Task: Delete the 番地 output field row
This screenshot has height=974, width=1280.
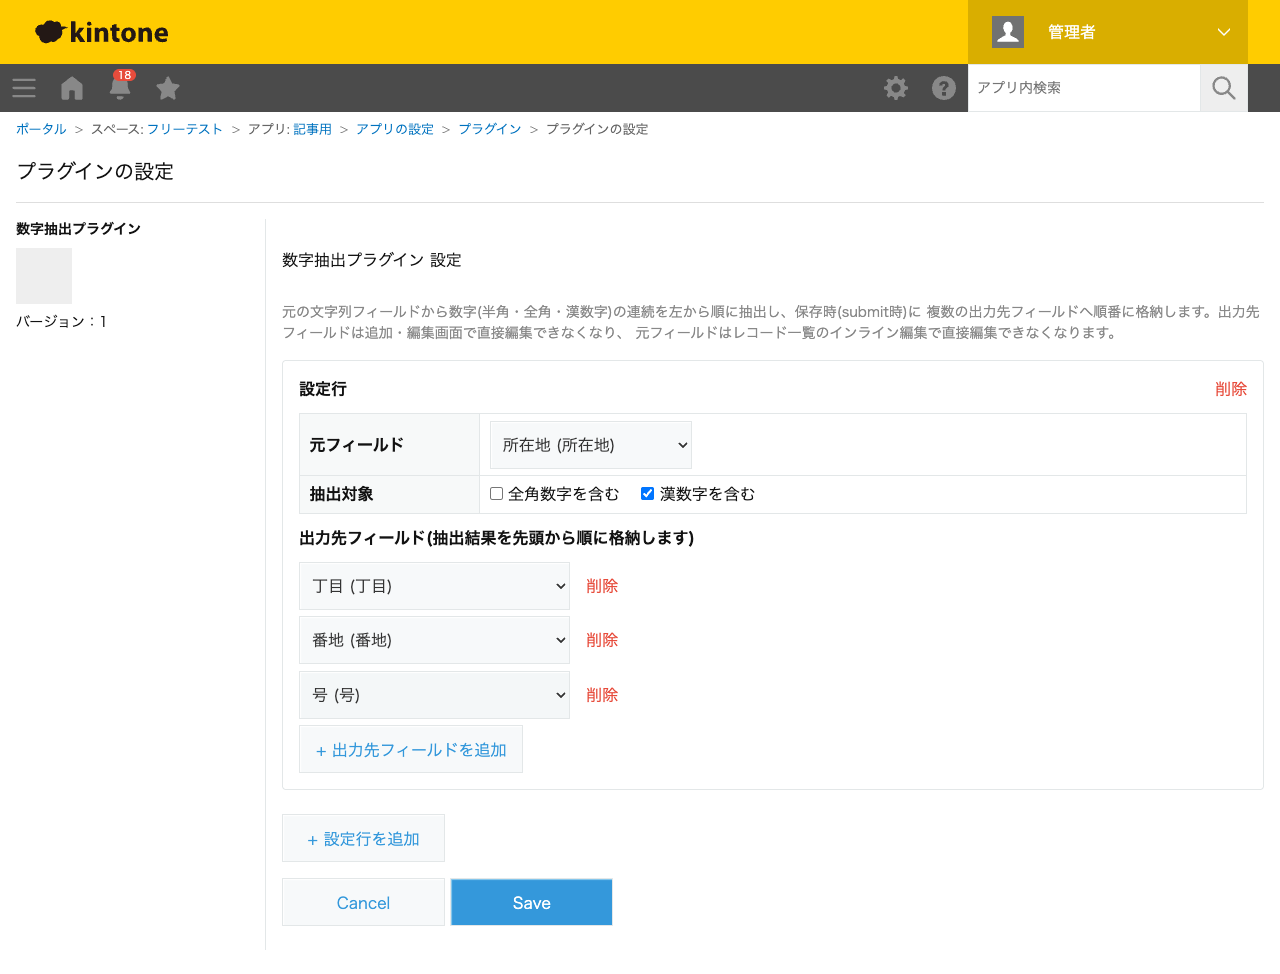Action: point(602,640)
